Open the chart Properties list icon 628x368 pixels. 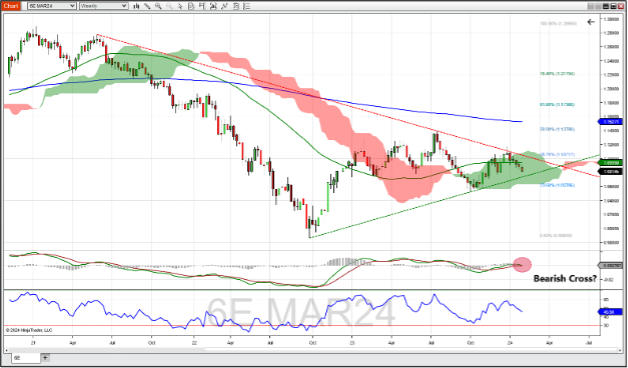[247, 6]
